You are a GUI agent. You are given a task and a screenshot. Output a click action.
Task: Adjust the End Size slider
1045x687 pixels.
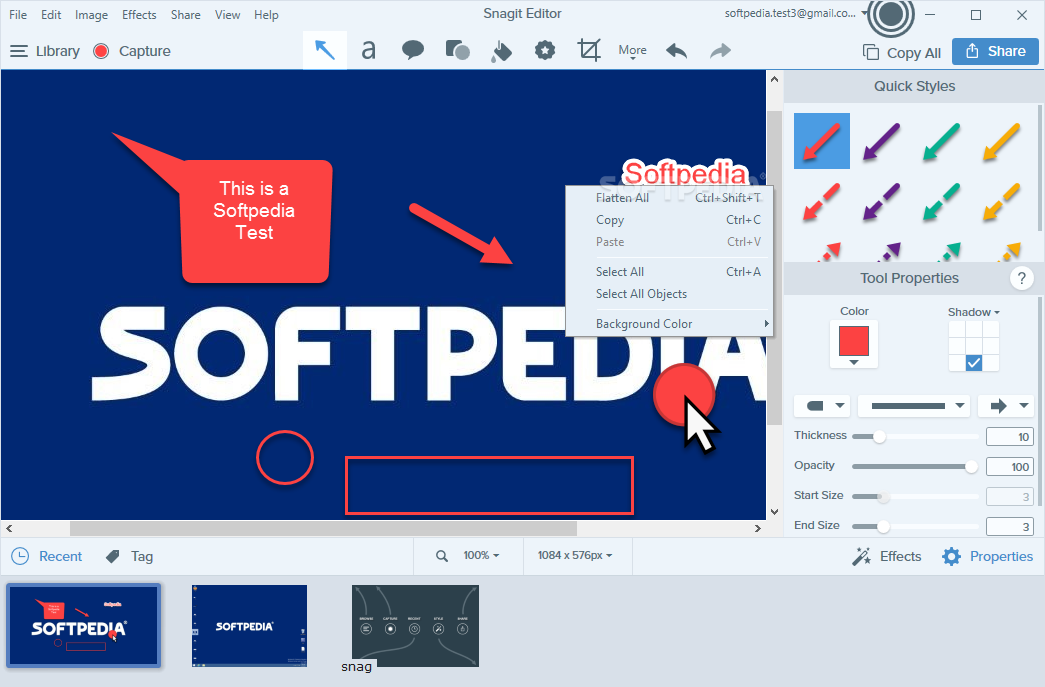[883, 526]
